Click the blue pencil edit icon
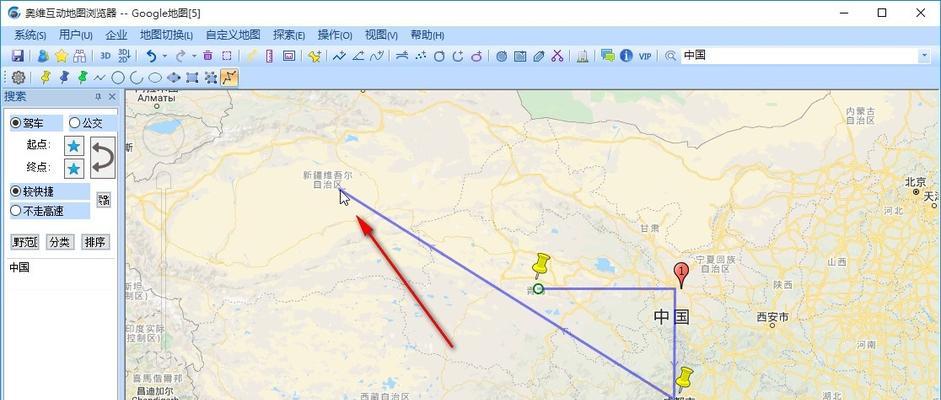The image size is (941, 400). (539, 56)
